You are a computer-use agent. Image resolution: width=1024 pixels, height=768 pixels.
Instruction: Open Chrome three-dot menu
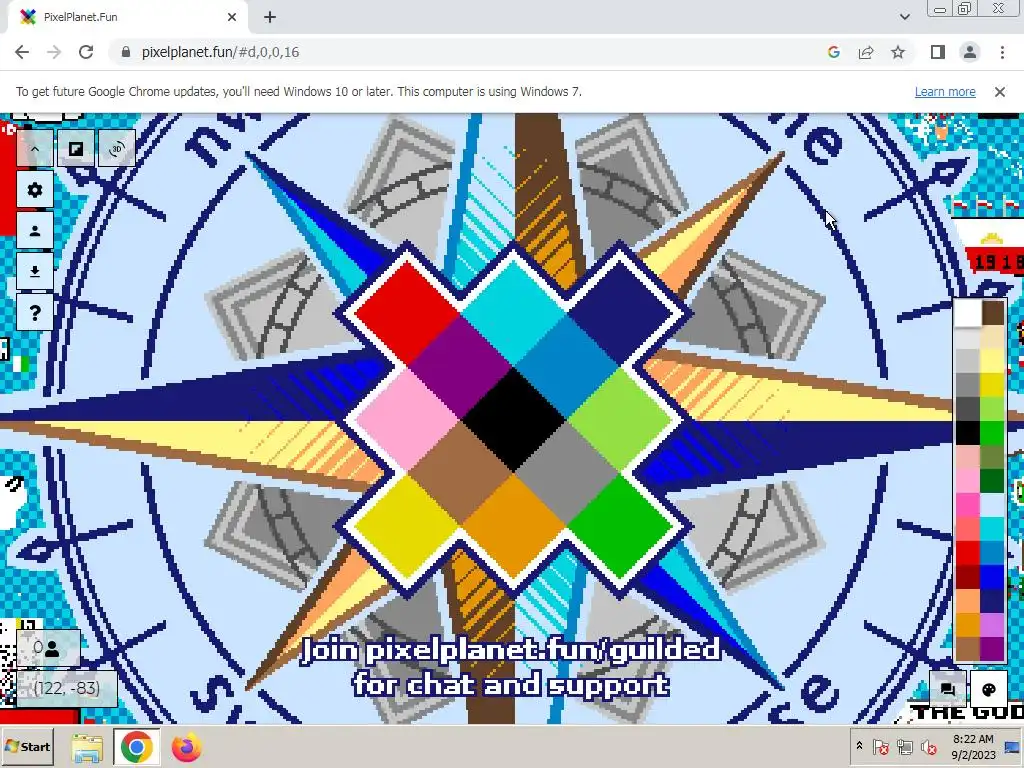pyautogui.click(x=1002, y=52)
